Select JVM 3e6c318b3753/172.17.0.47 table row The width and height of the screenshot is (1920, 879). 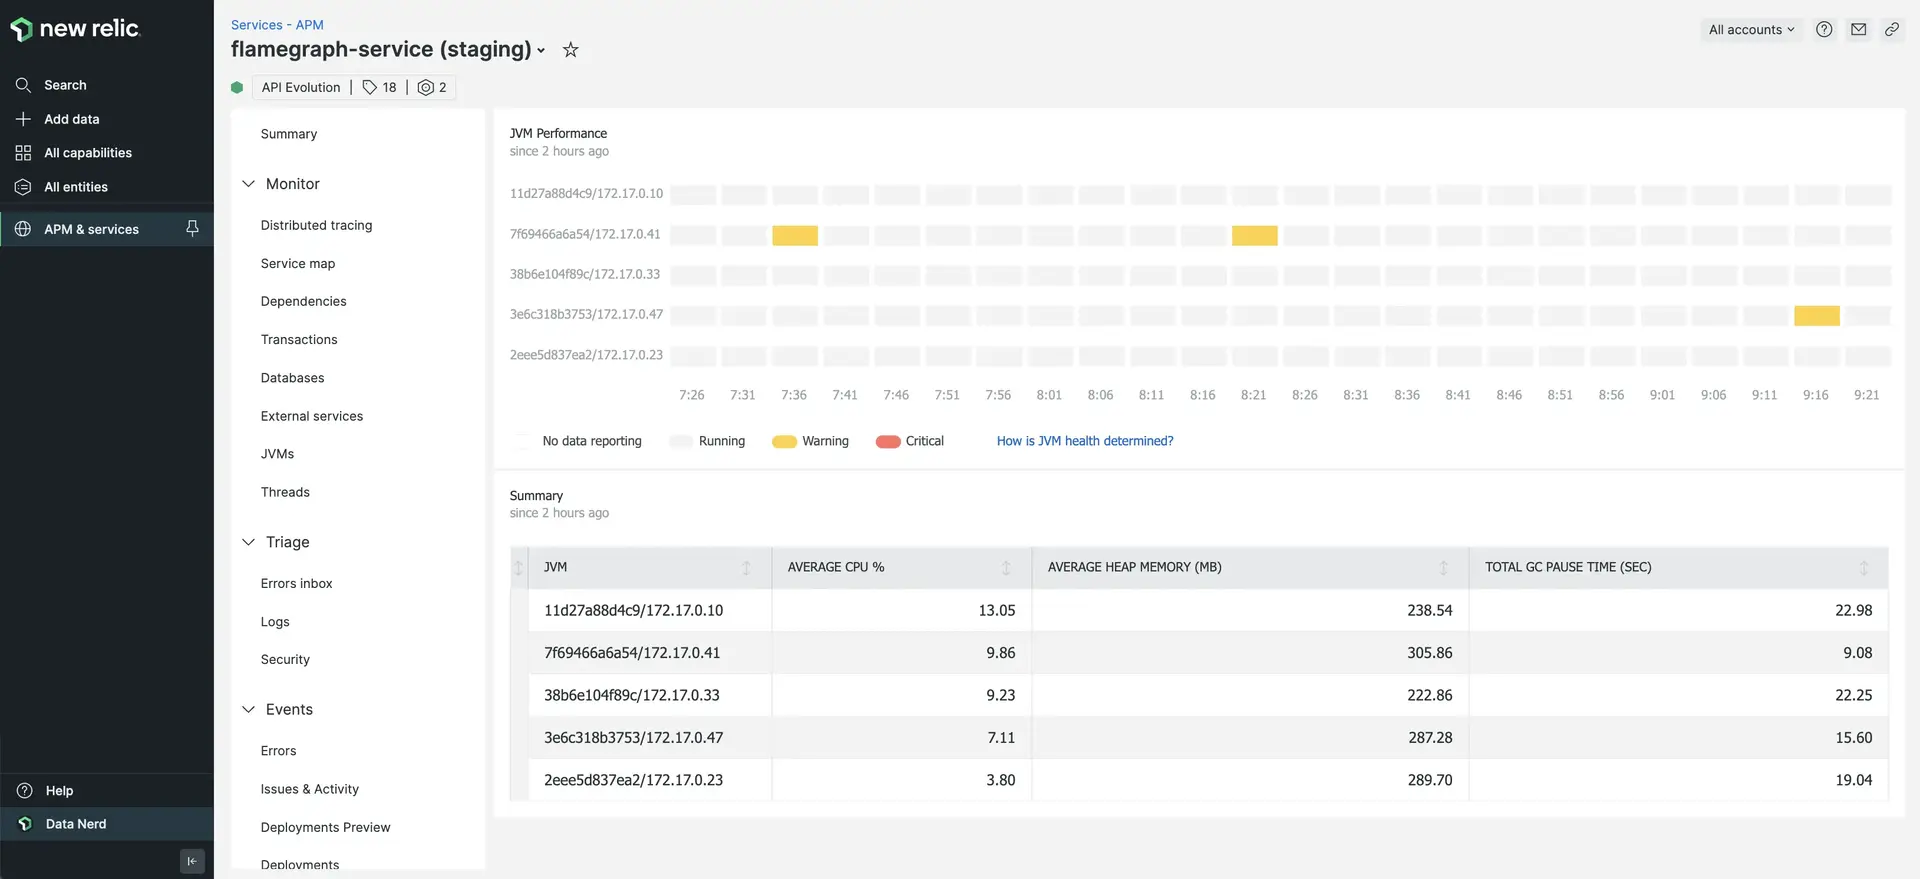pyautogui.click(x=1198, y=738)
